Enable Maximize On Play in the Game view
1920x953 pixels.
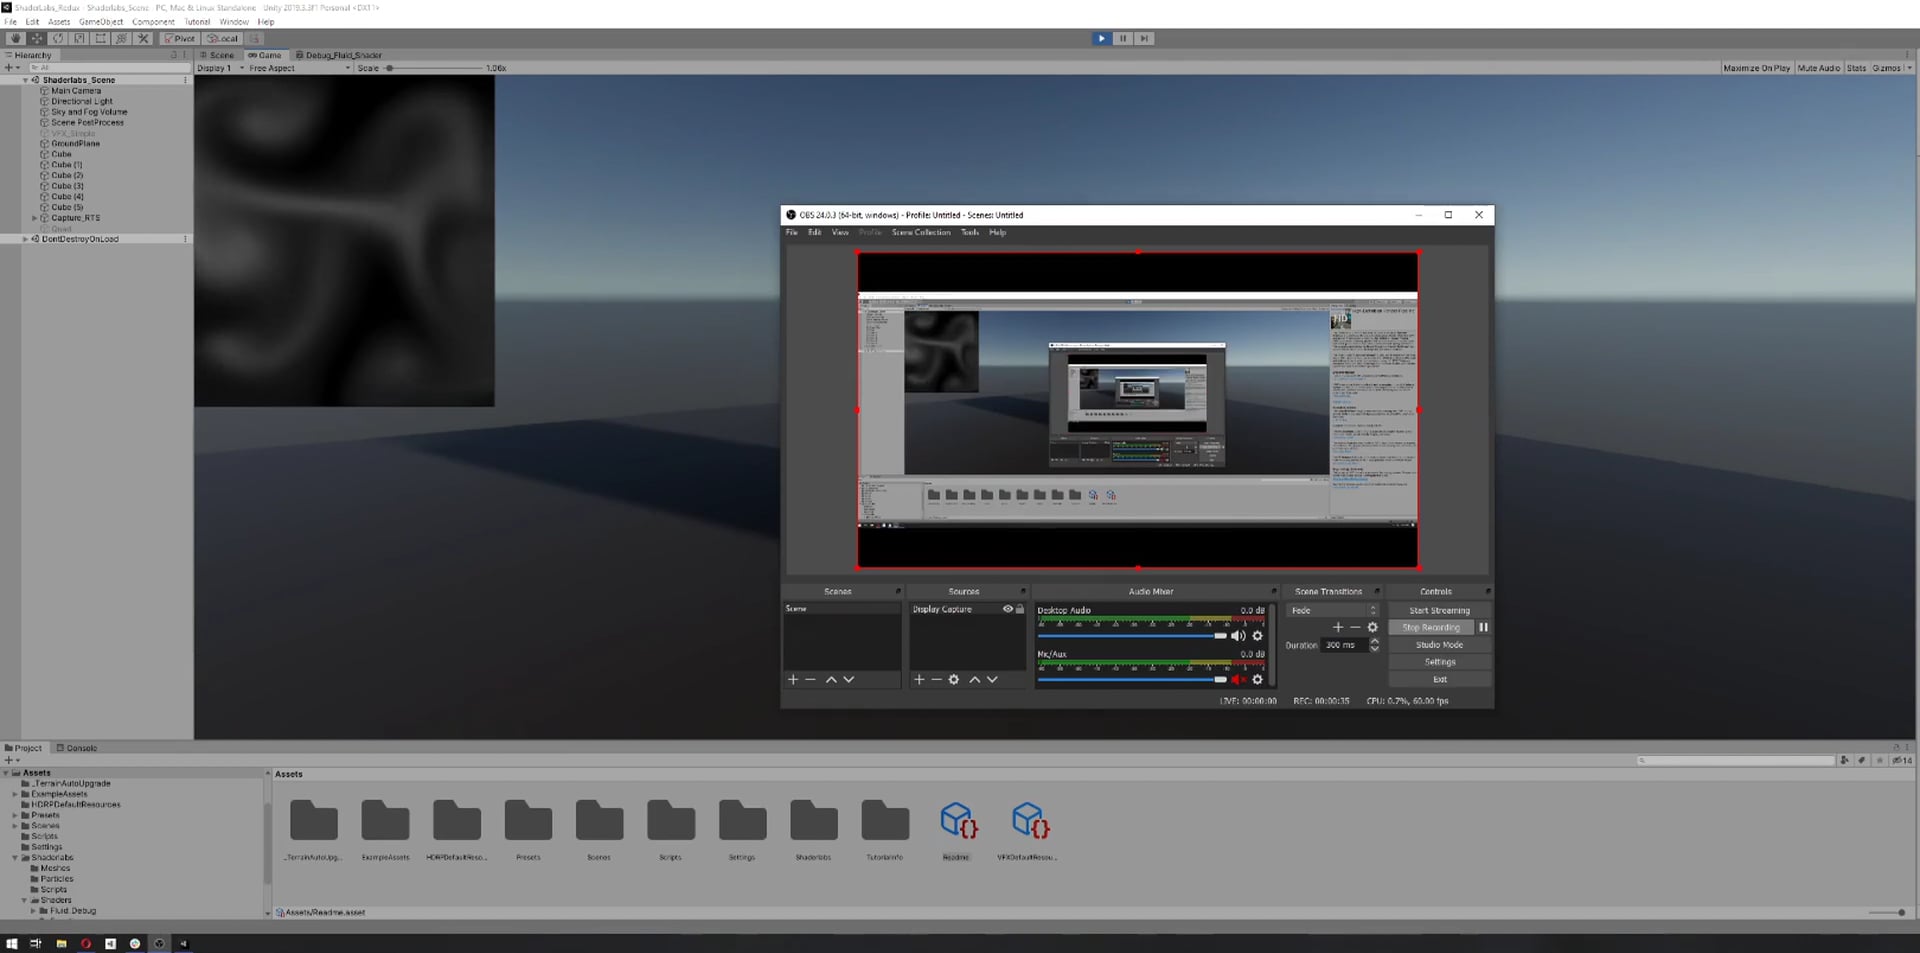(x=1755, y=68)
